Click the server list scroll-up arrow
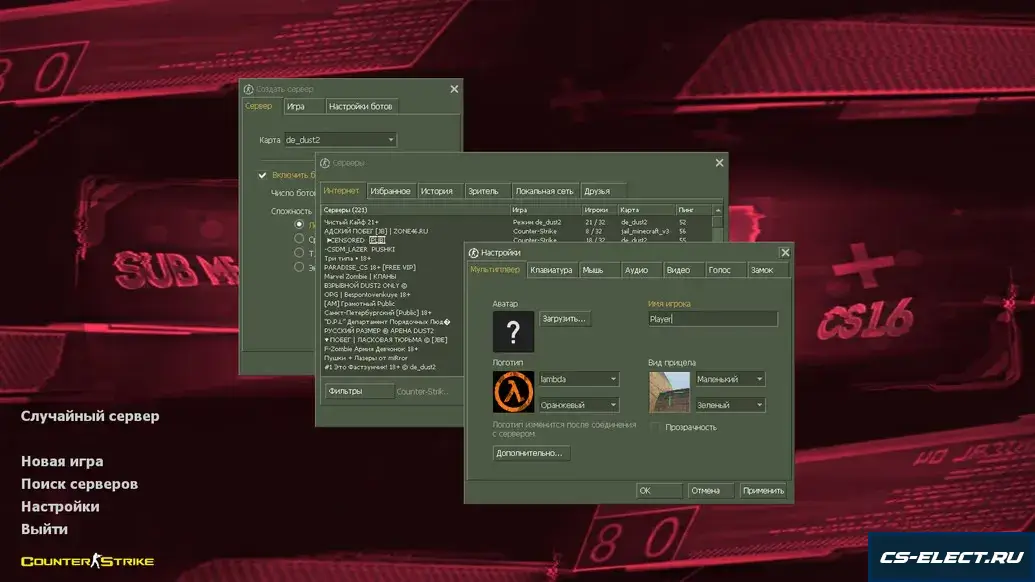 (x=718, y=210)
